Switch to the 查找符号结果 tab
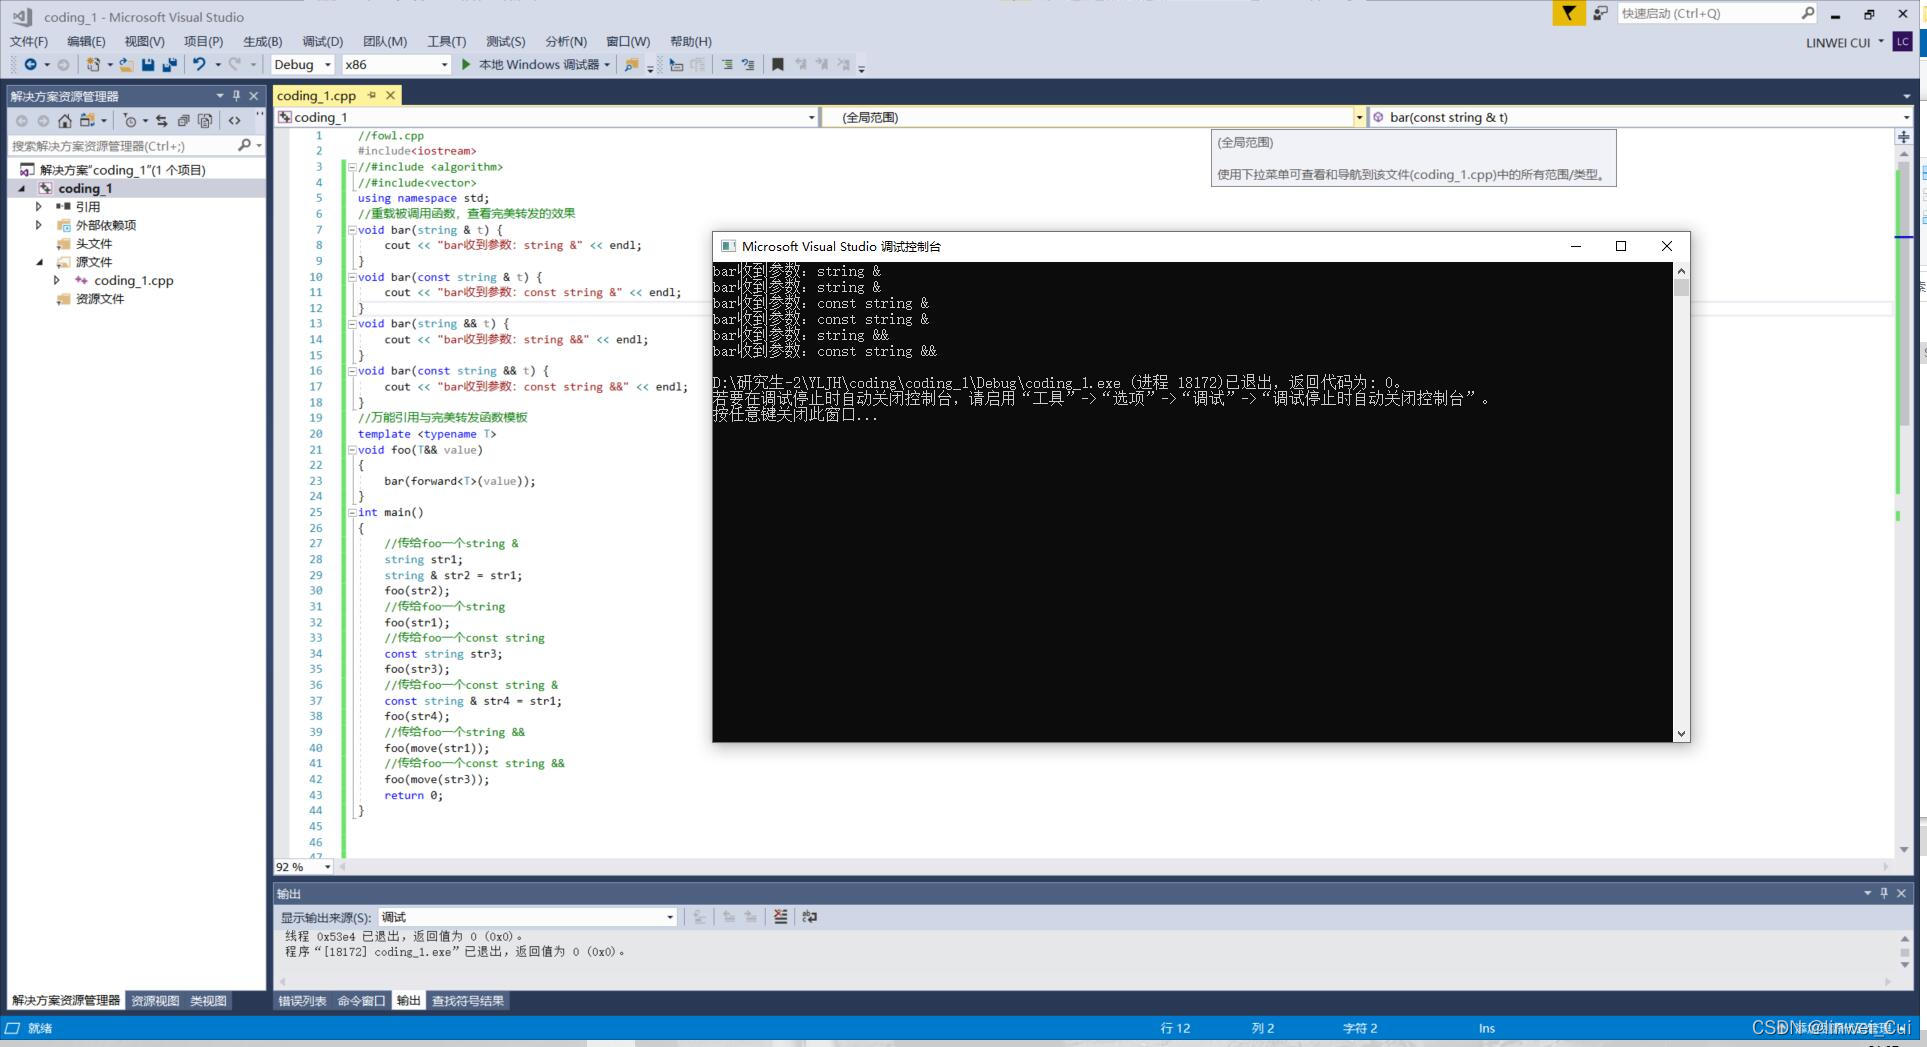This screenshot has width=1927, height=1047. click(468, 1001)
